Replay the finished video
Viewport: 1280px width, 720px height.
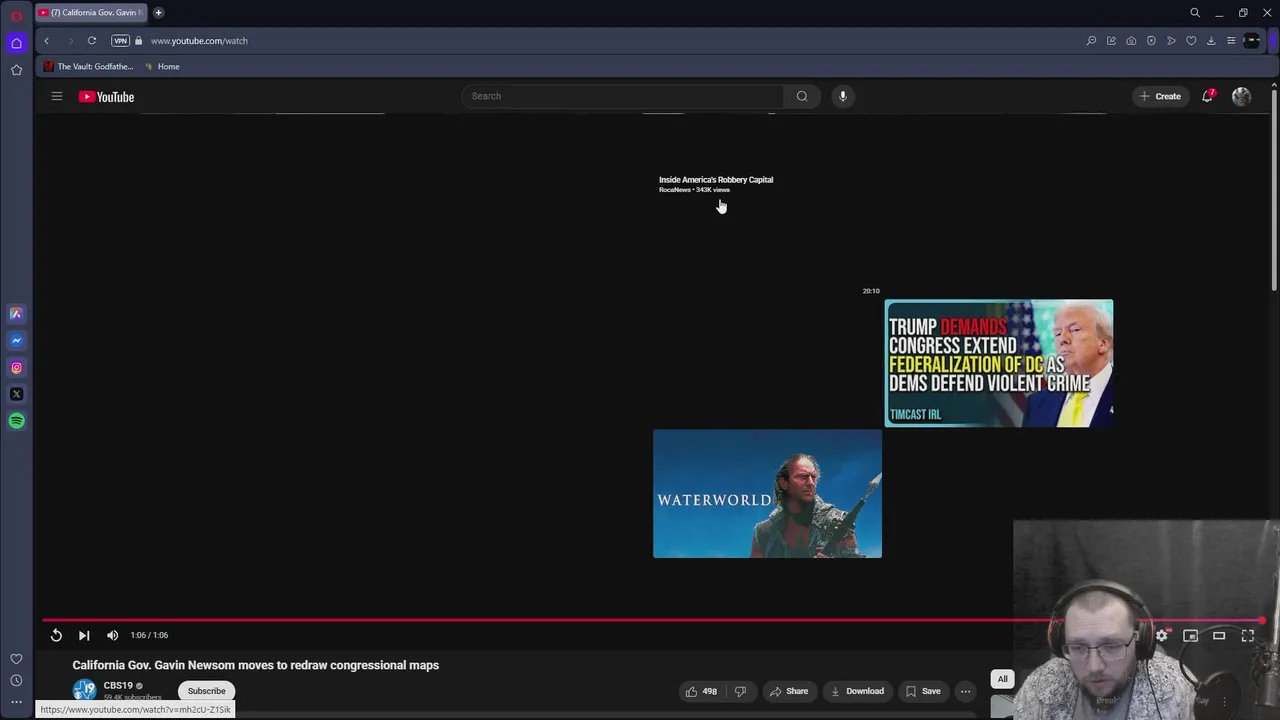tap(56, 635)
